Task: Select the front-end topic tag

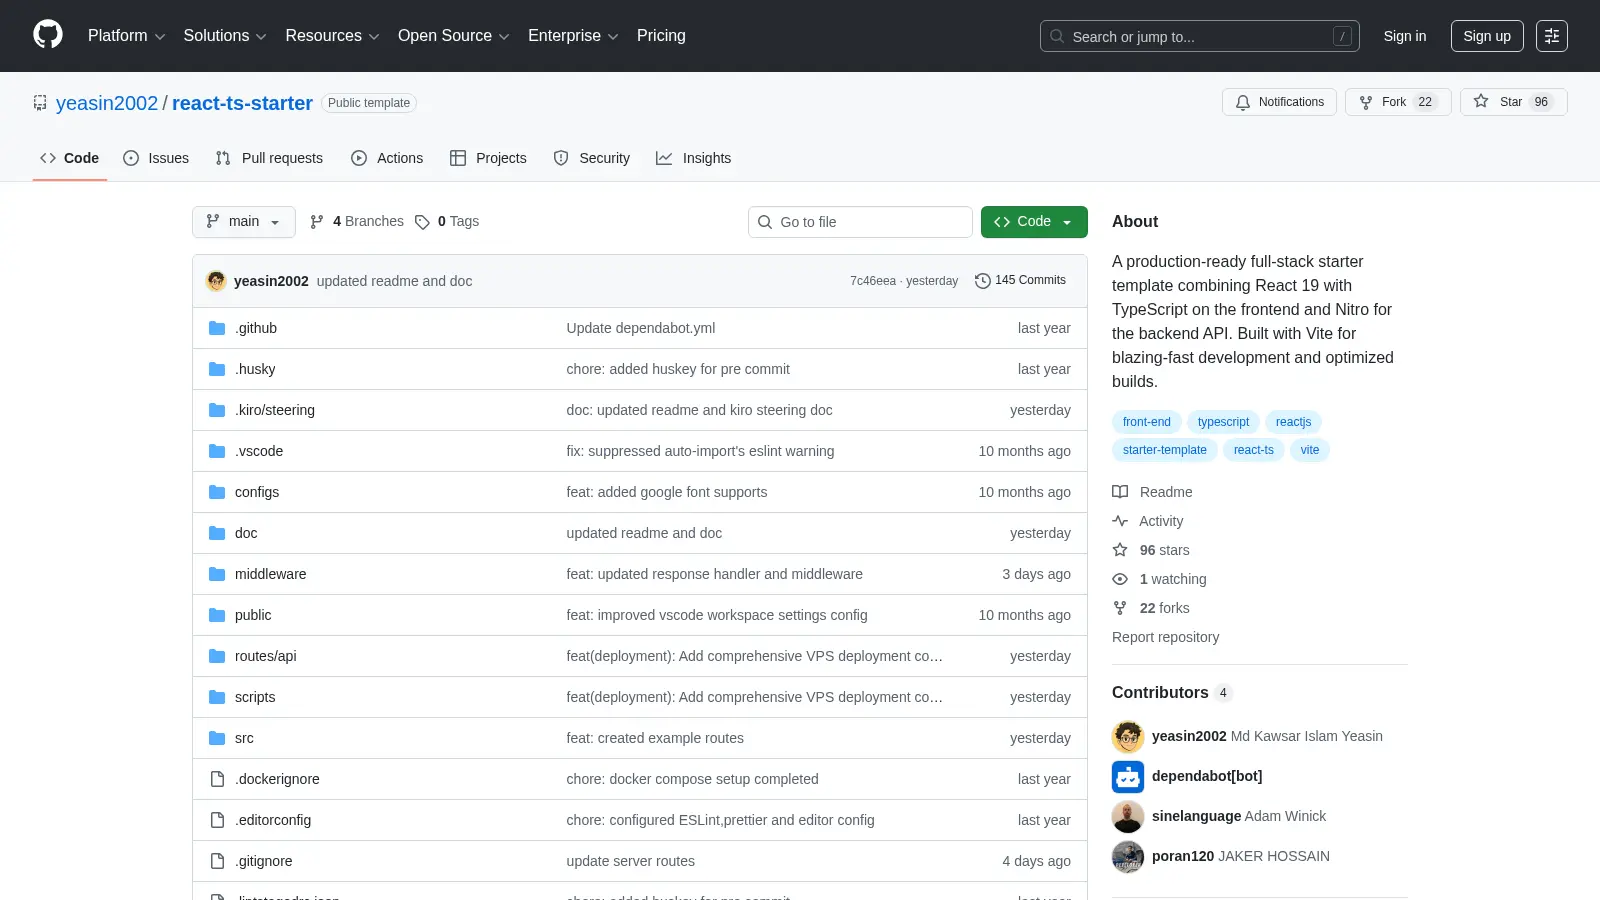Action: [x=1147, y=422]
